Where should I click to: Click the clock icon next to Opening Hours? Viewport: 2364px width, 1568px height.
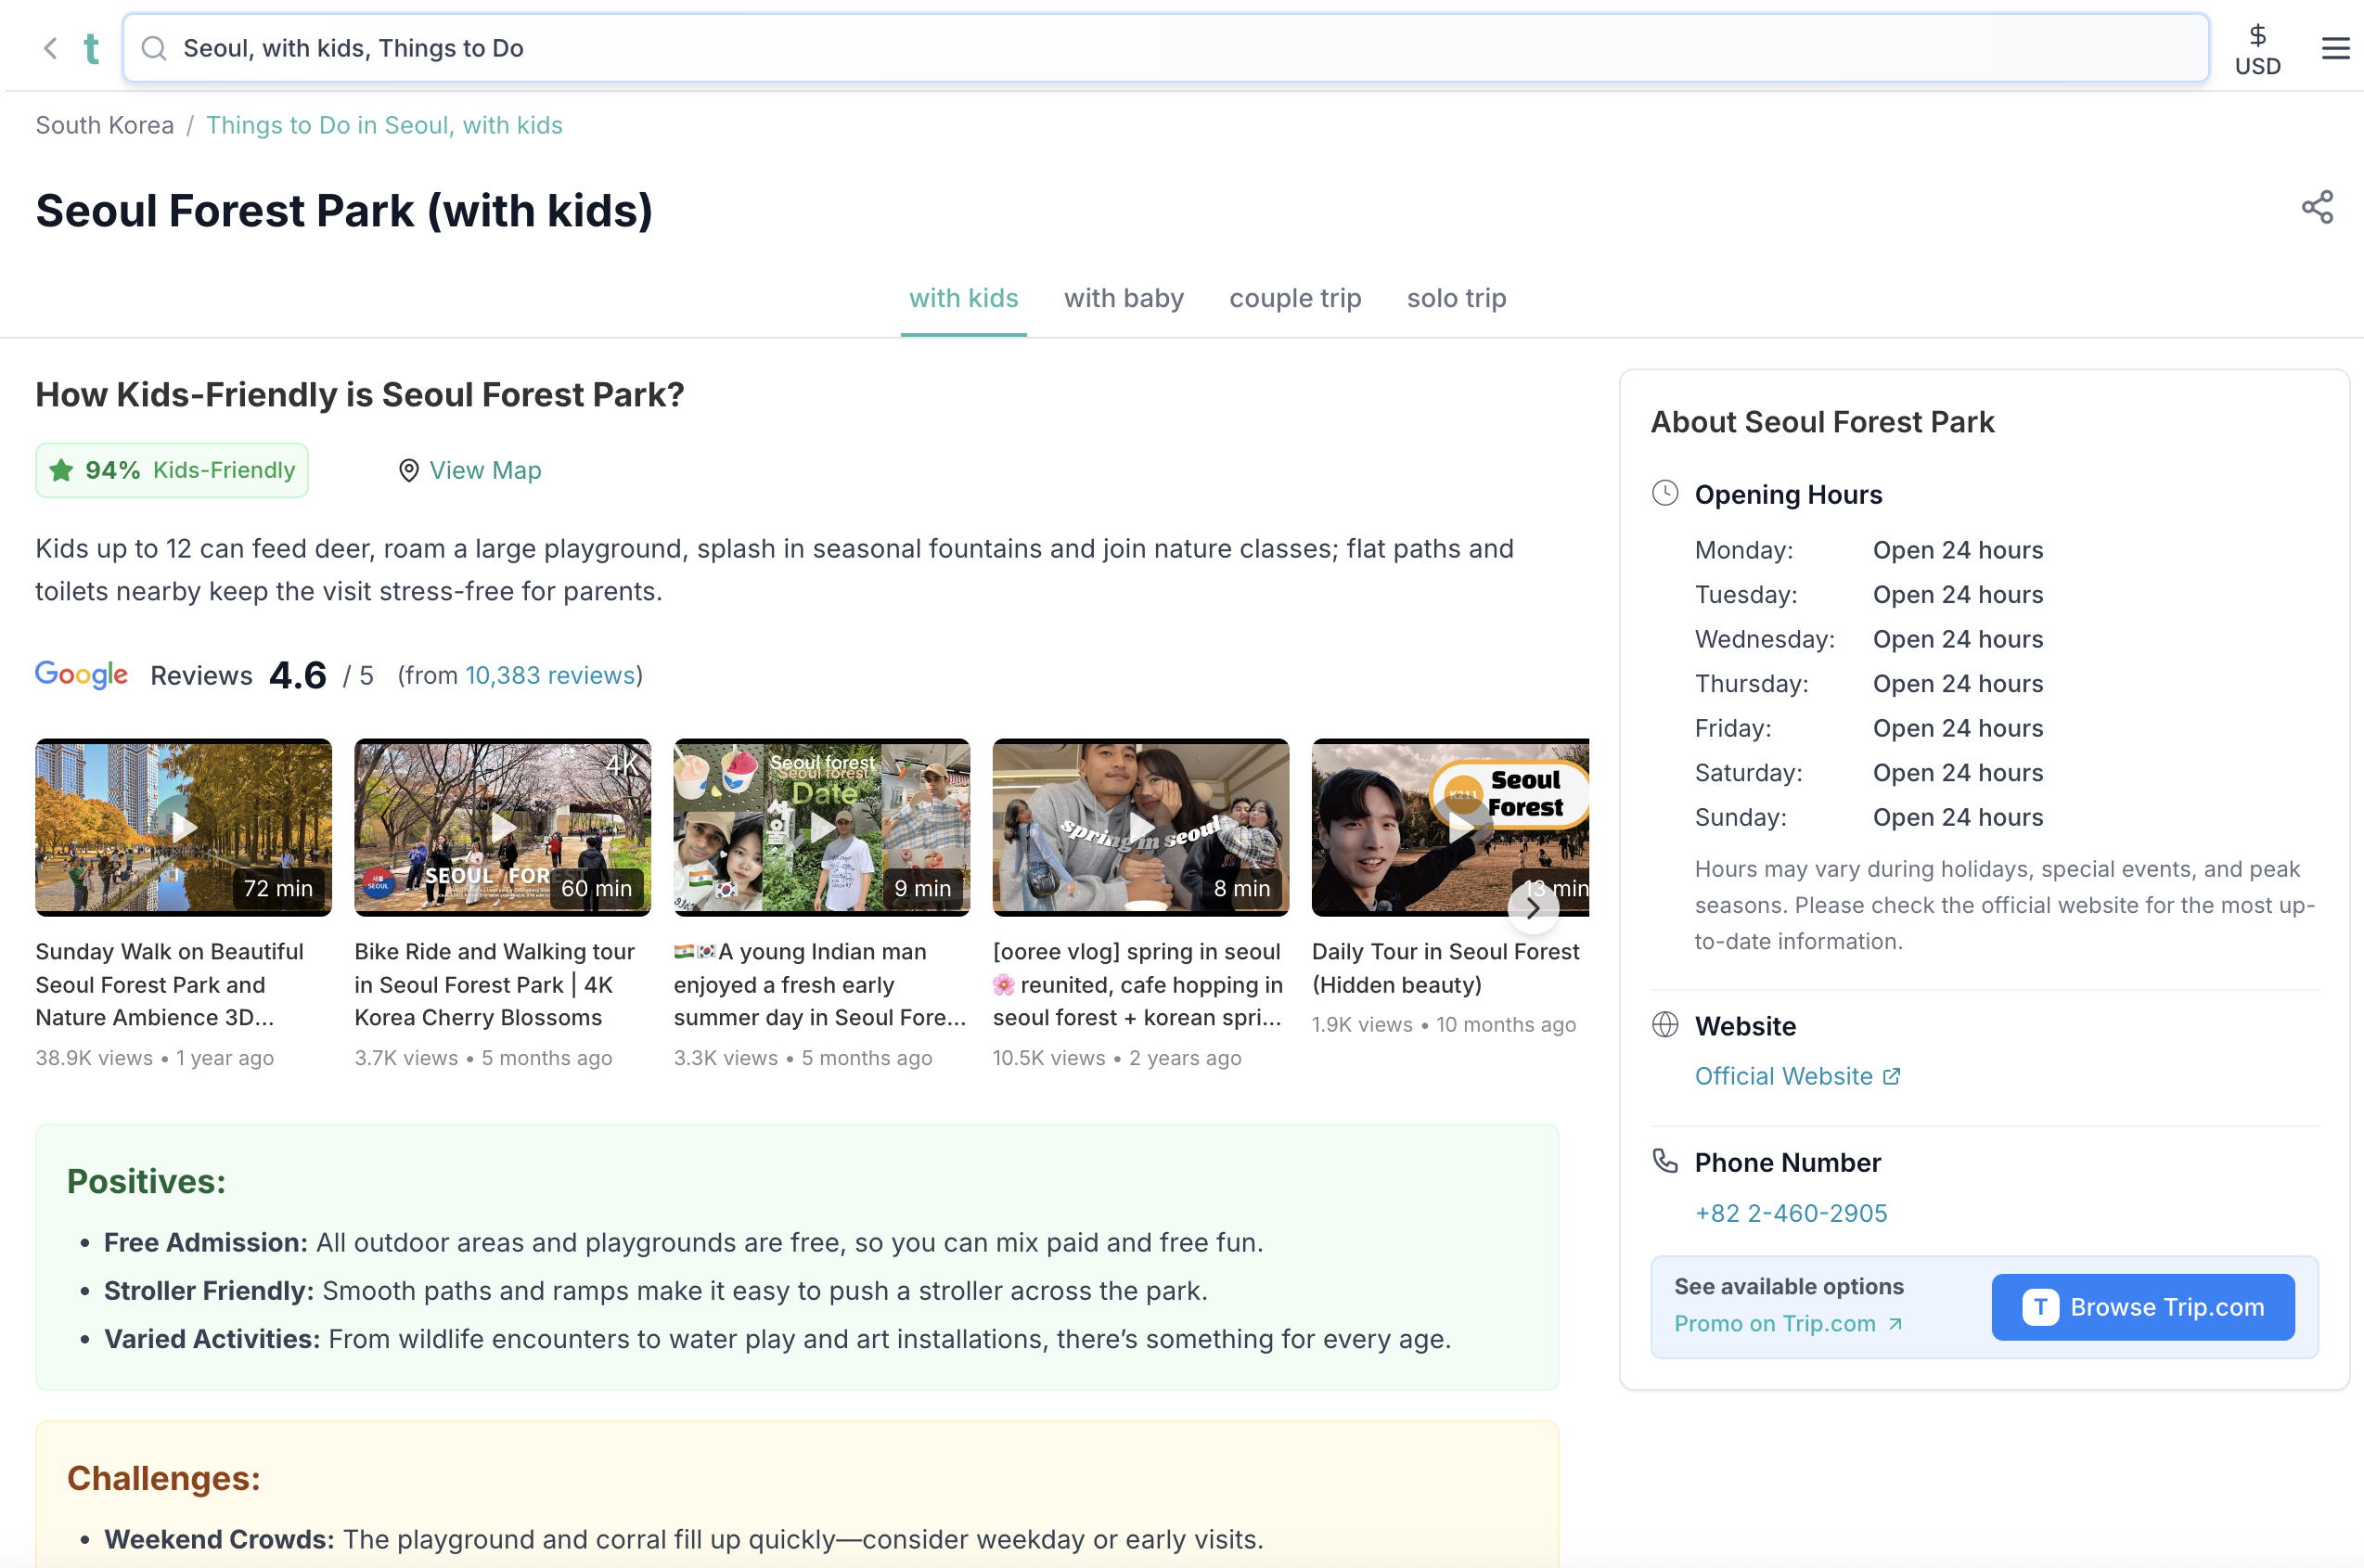(1665, 492)
